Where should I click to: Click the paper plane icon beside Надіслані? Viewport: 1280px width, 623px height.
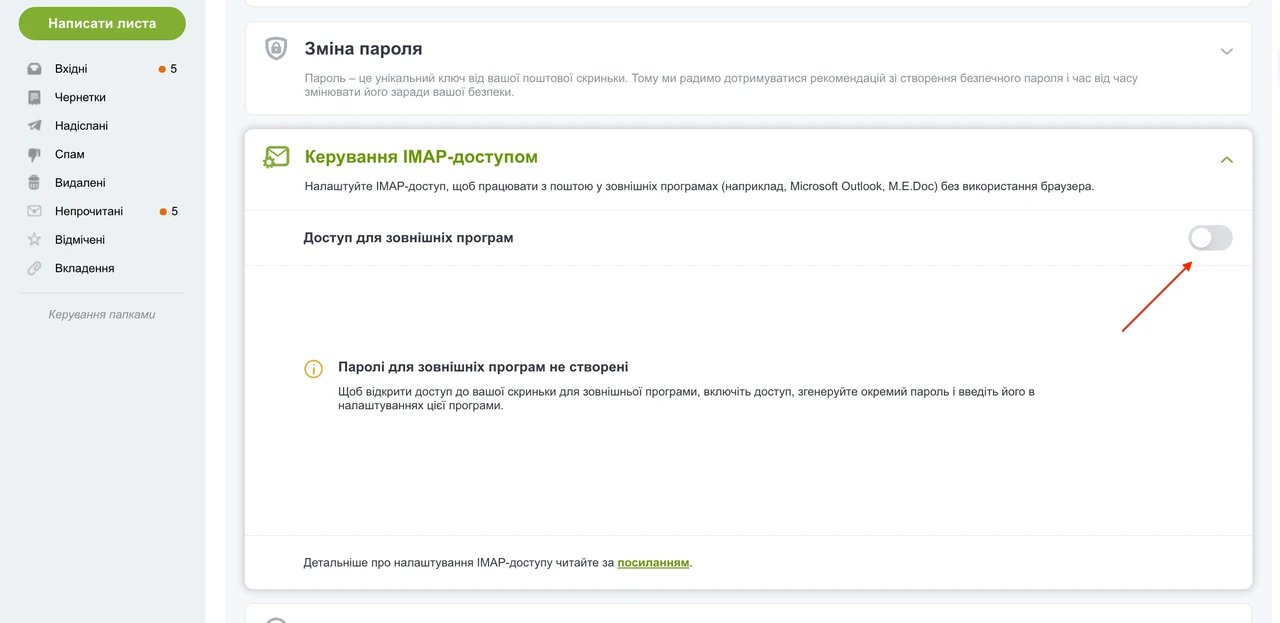coord(34,126)
